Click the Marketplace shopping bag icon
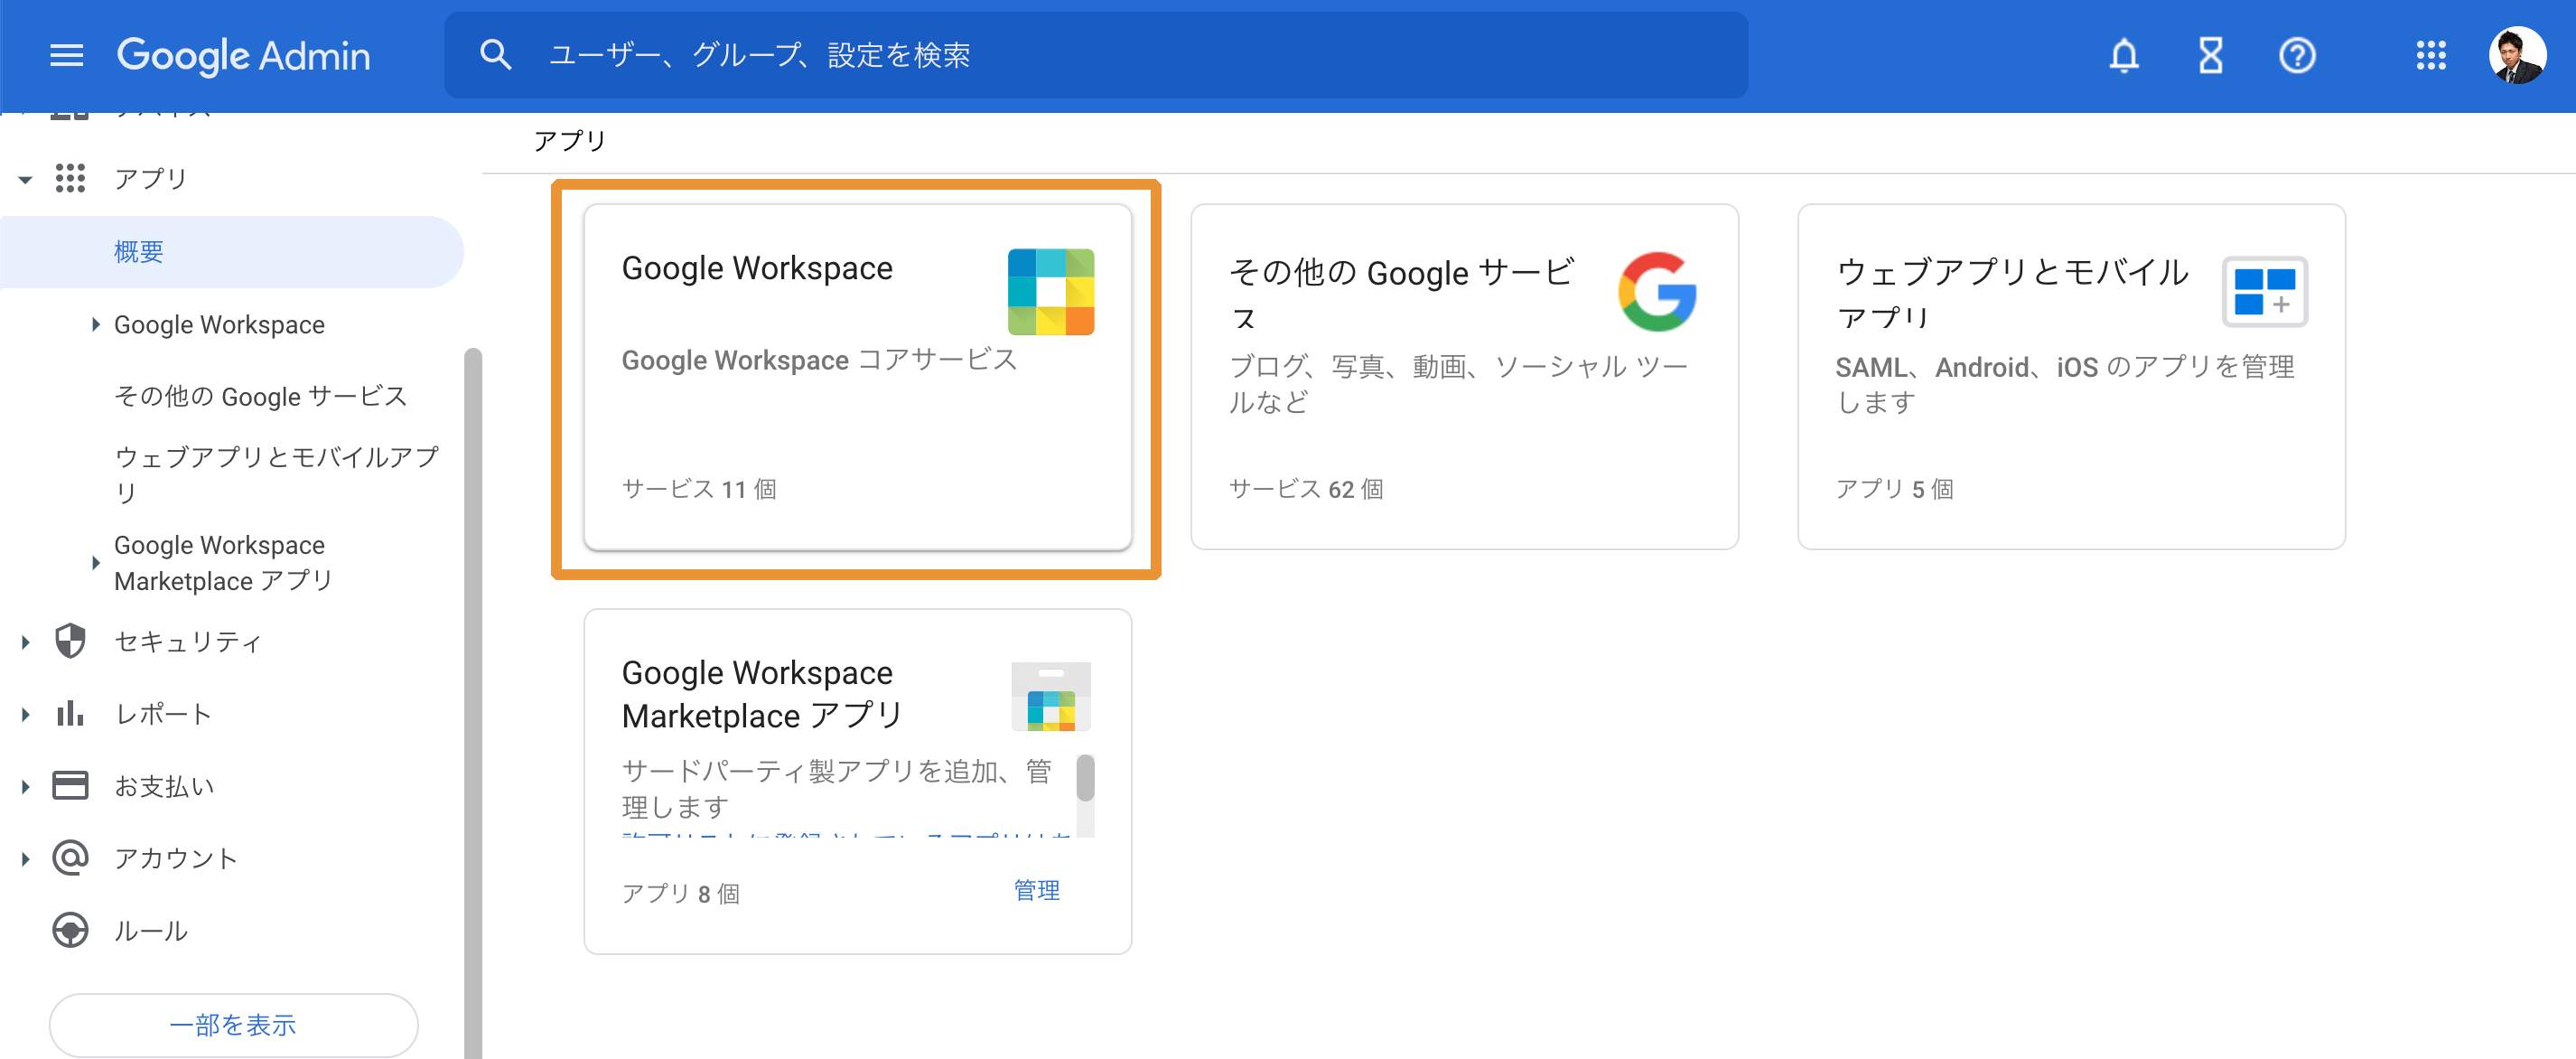The image size is (2576, 1059). pos(1050,696)
